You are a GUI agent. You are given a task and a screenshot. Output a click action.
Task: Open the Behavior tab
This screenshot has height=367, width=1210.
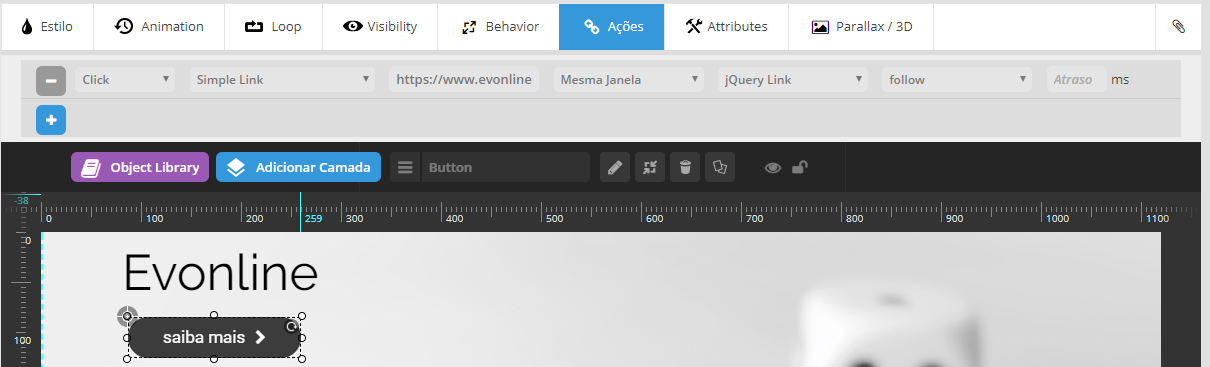tap(499, 26)
